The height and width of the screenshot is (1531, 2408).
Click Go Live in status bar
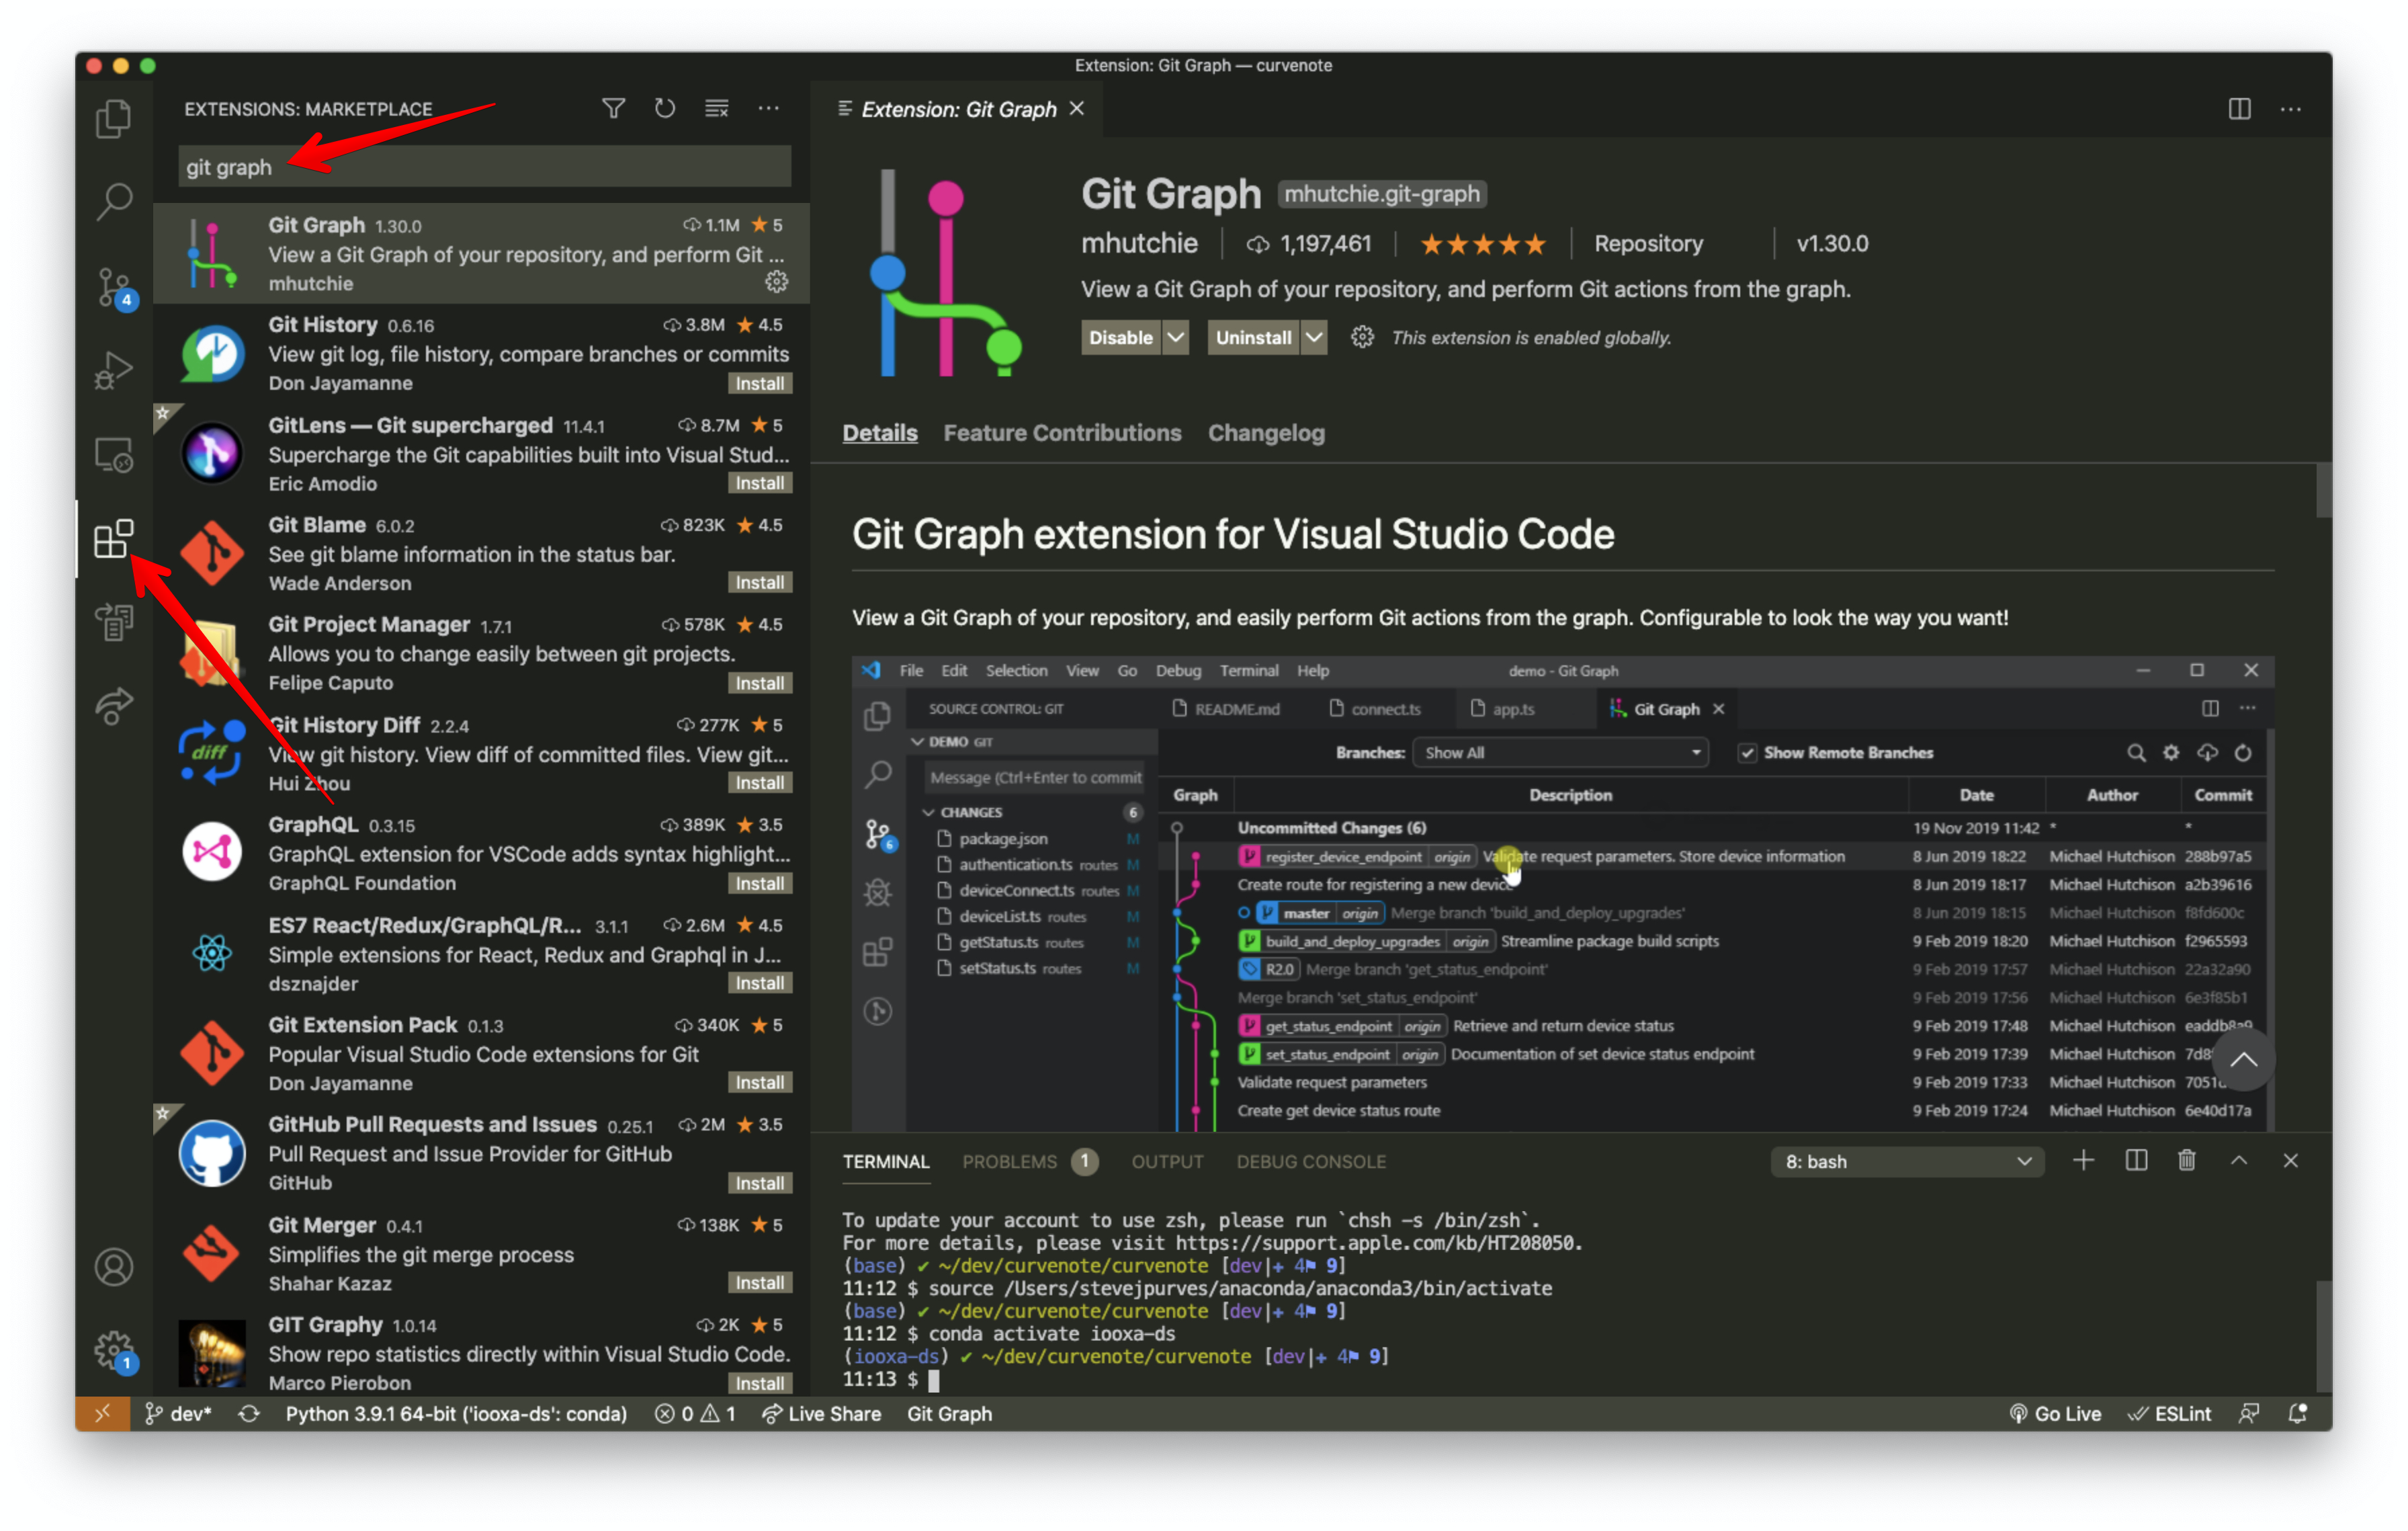point(2055,1413)
